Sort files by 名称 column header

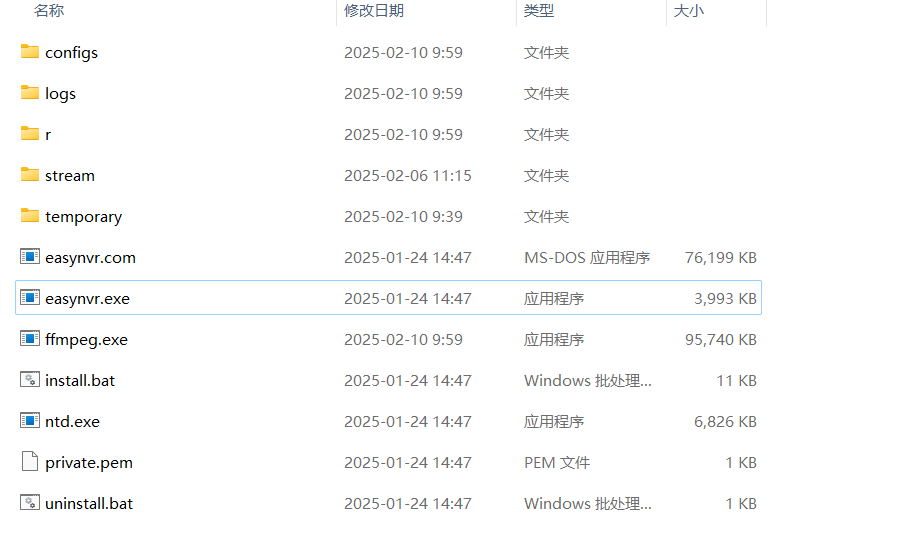tap(49, 10)
